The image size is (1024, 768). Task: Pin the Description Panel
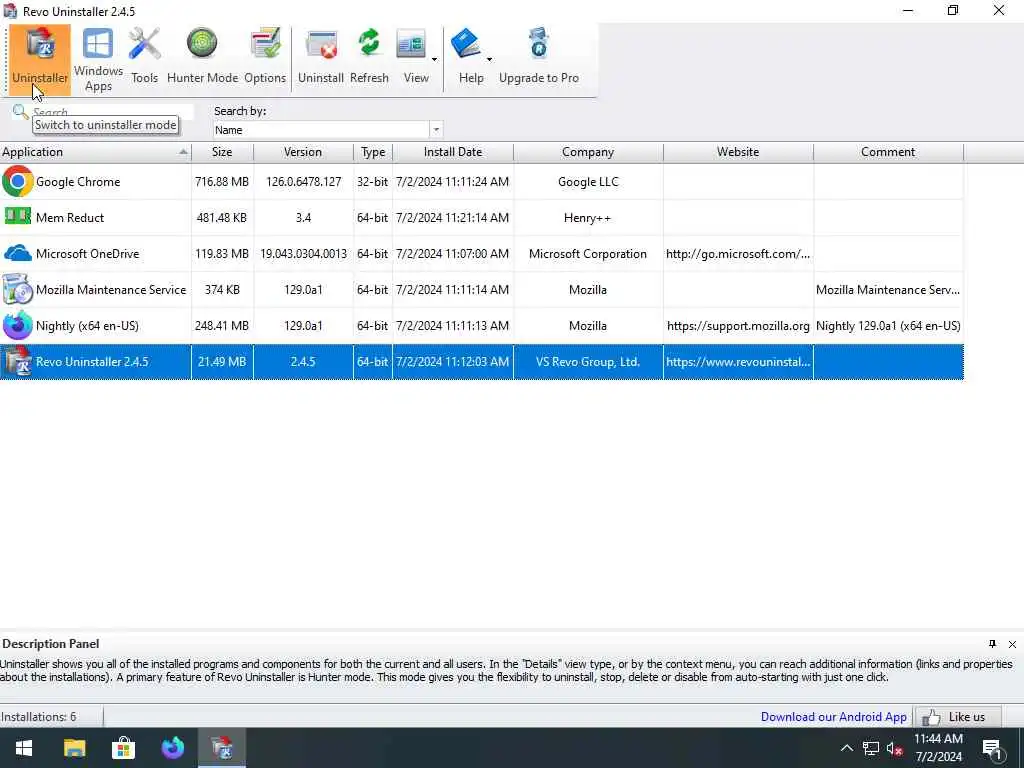[x=992, y=644]
